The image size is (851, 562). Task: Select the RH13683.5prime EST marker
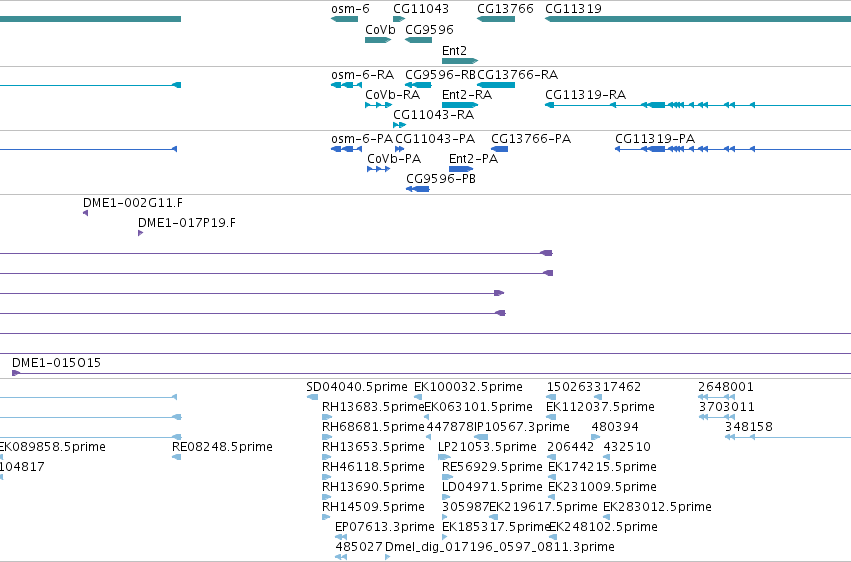[327, 417]
